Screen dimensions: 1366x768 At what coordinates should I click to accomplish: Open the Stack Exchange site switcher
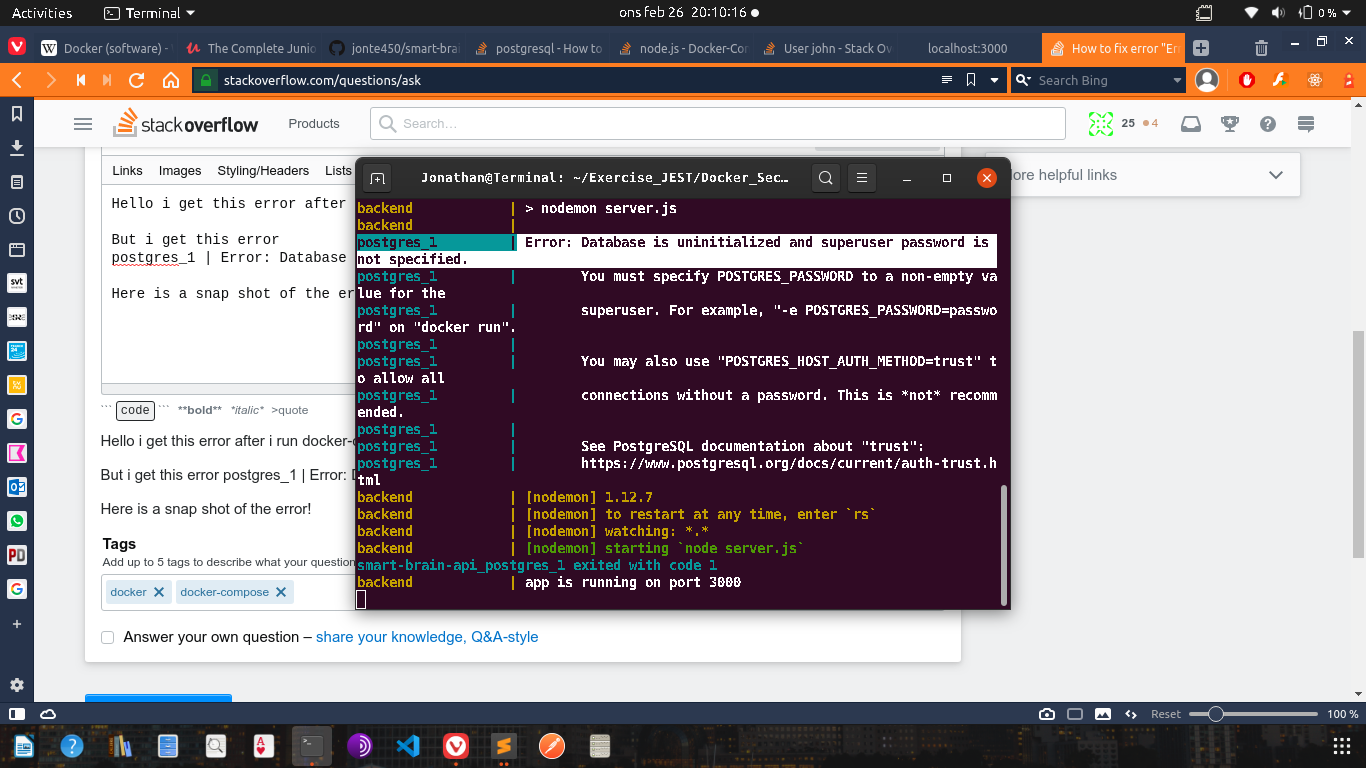pyautogui.click(x=1306, y=124)
